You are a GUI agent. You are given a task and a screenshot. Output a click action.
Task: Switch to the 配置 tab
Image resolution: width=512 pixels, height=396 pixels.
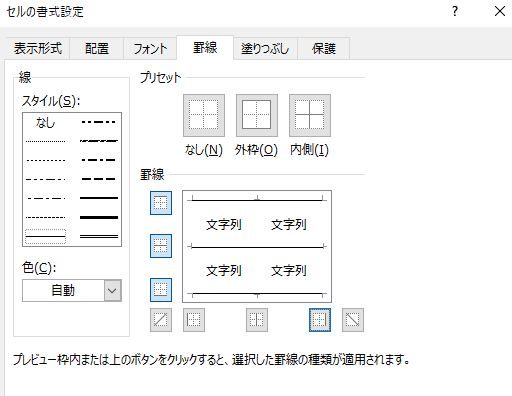tap(97, 49)
